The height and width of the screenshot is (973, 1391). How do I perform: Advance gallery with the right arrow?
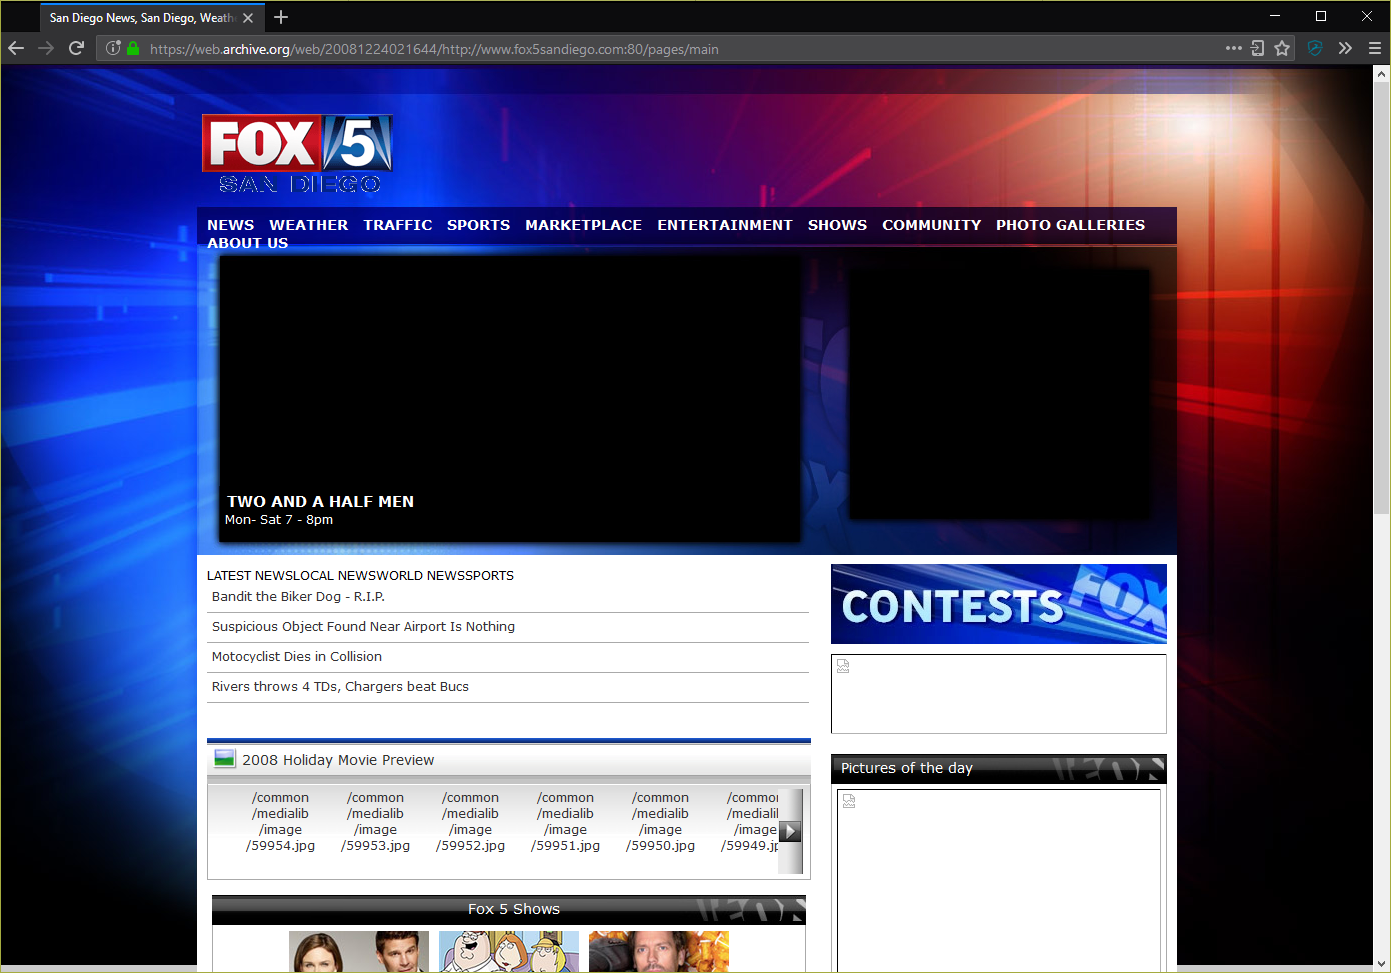790,831
